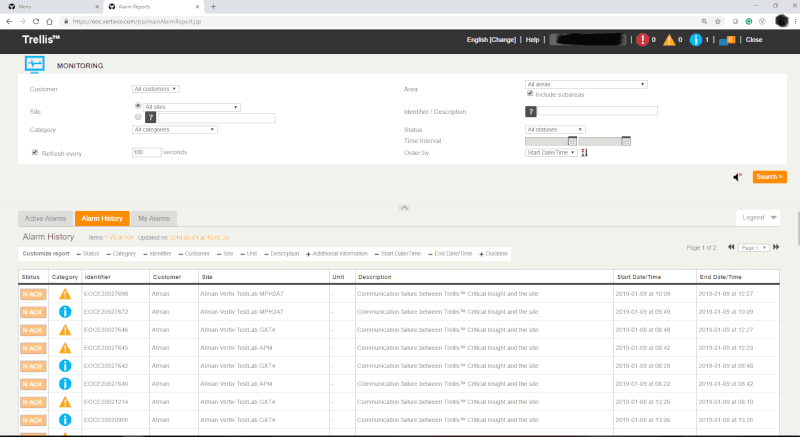800x437 pixels.
Task: Click the English [Change] language link
Action: 491,40
